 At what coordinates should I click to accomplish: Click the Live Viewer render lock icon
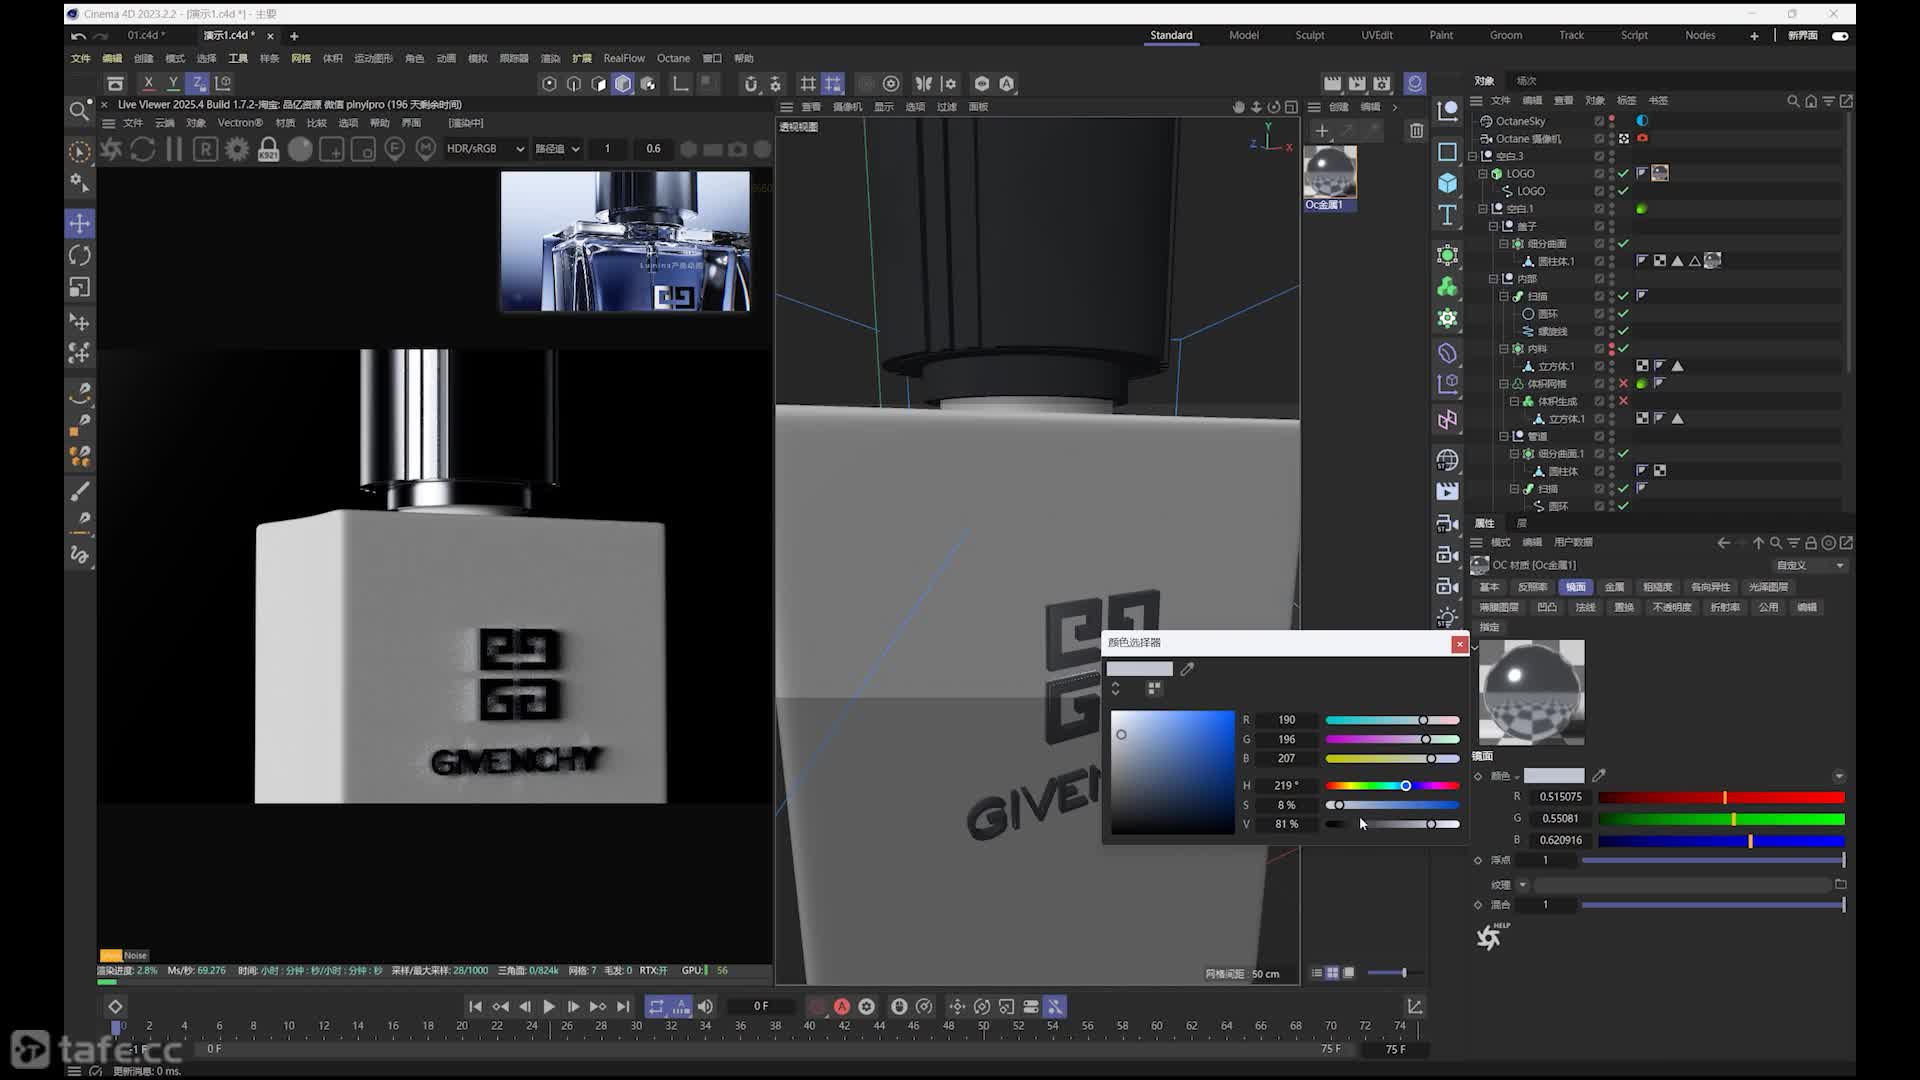tap(268, 149)
